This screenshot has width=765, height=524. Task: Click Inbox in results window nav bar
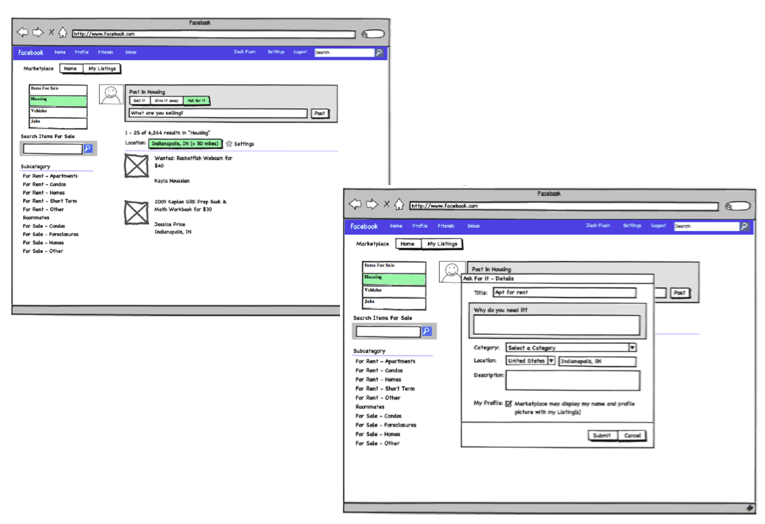131,52
